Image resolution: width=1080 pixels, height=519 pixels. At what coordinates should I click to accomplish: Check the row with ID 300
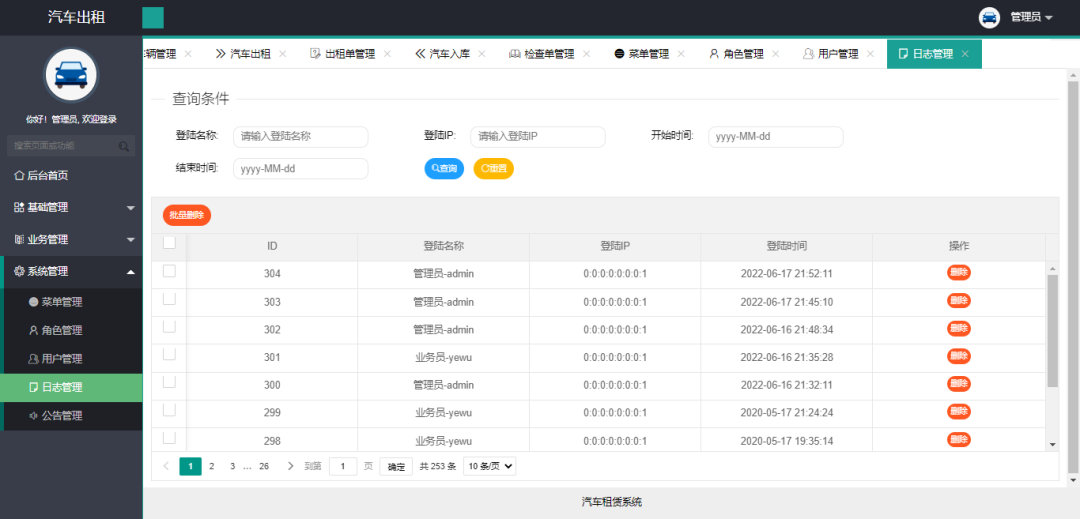point(169,382)
